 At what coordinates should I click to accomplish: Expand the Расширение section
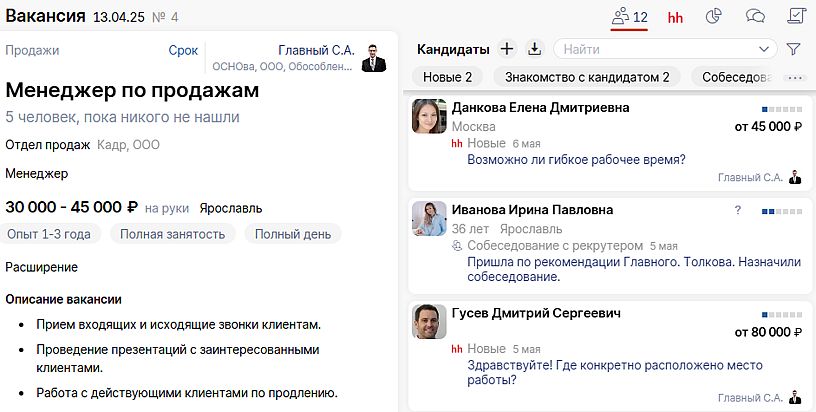tap(41, 267)
